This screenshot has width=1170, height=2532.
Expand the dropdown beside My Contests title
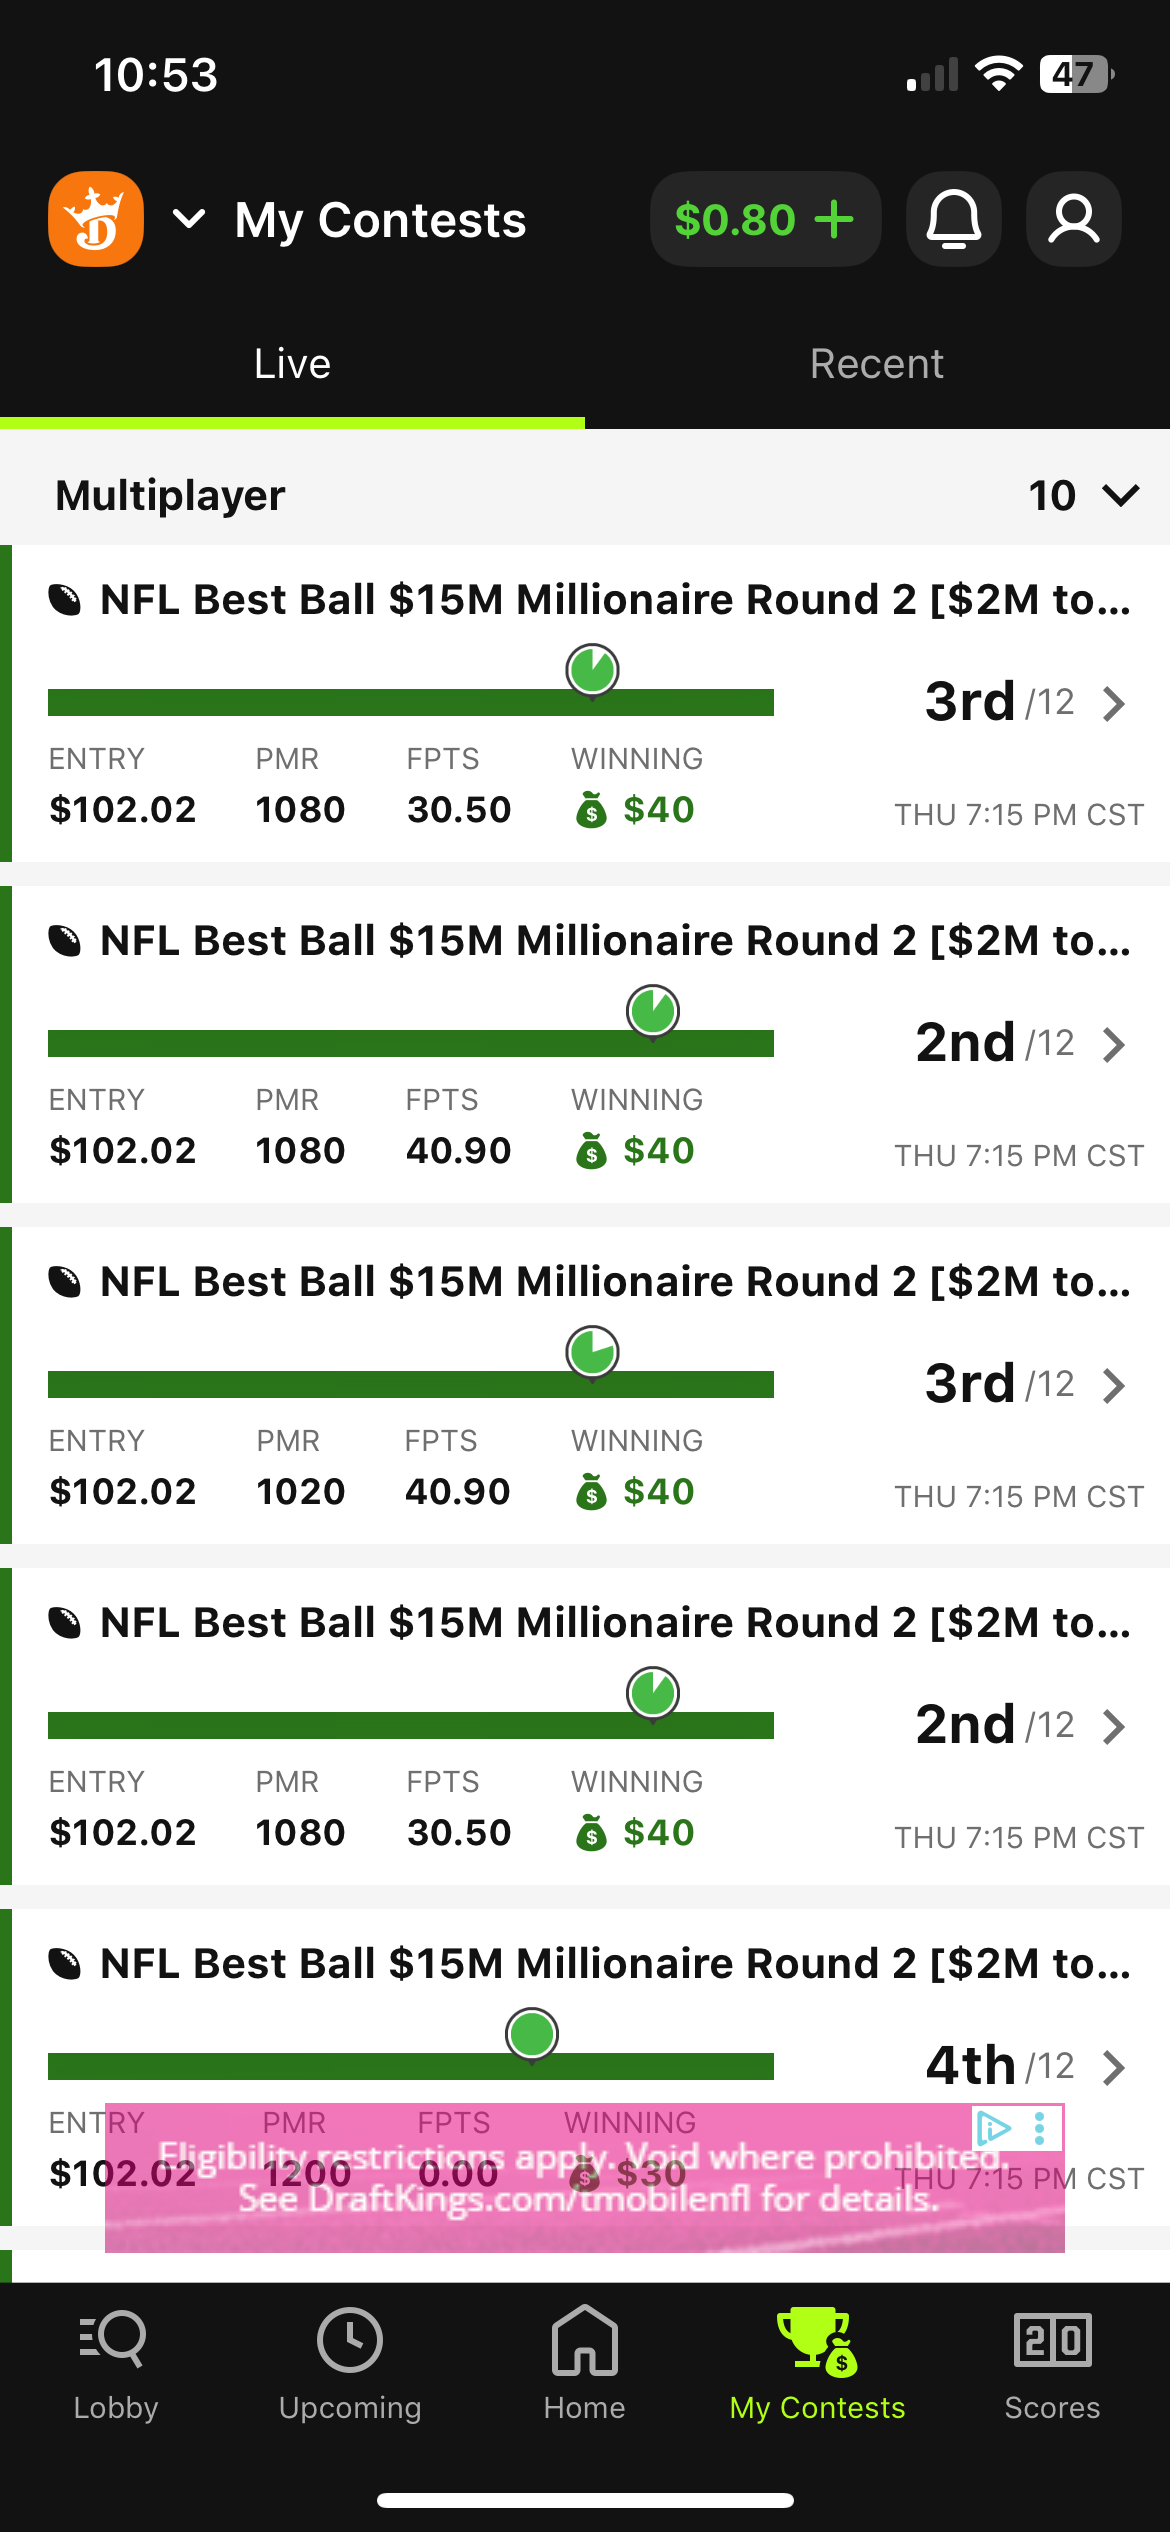pos(189,219)
